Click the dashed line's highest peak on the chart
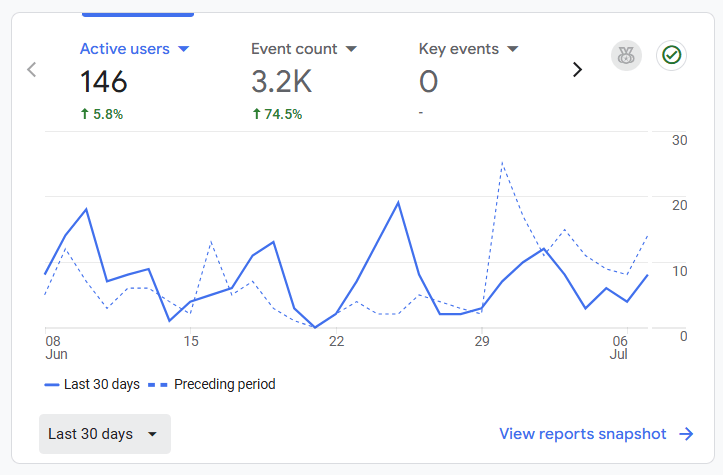This screenshot has height=475, width=723. coord(502,163)
